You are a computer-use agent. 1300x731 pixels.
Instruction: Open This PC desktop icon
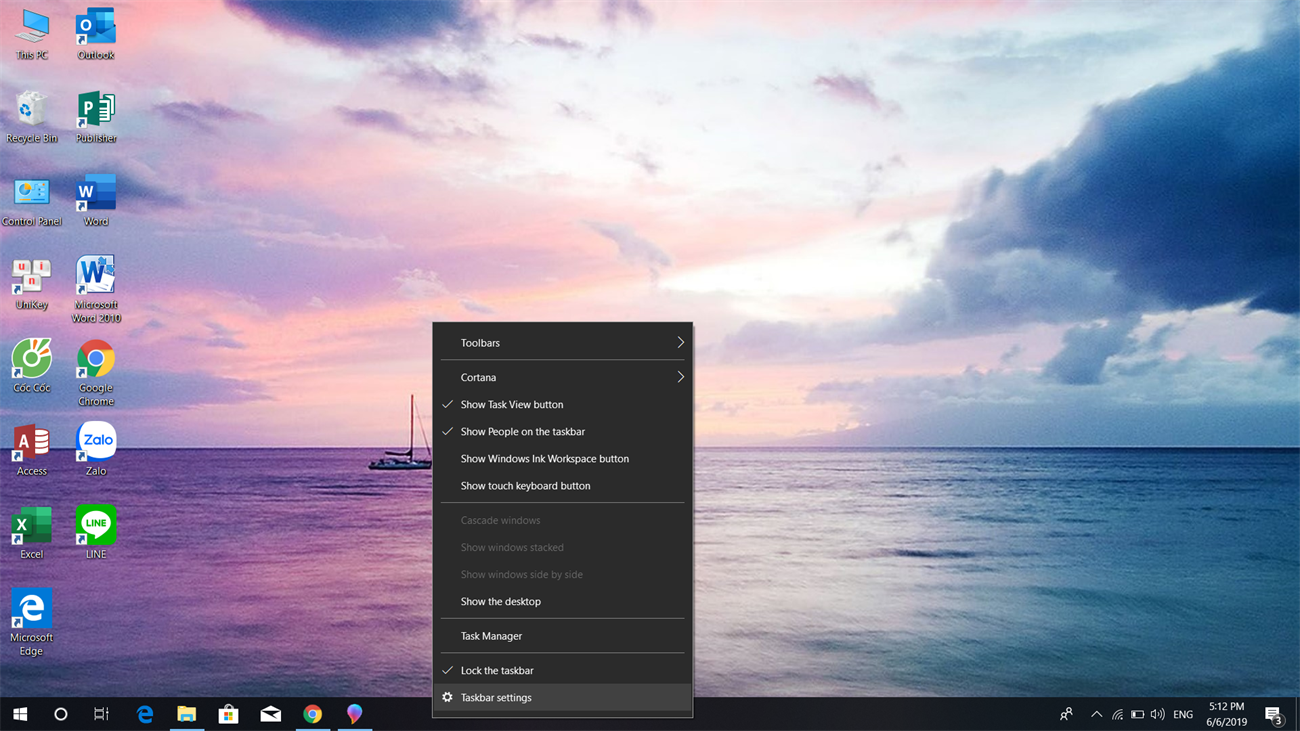[32, 35]
